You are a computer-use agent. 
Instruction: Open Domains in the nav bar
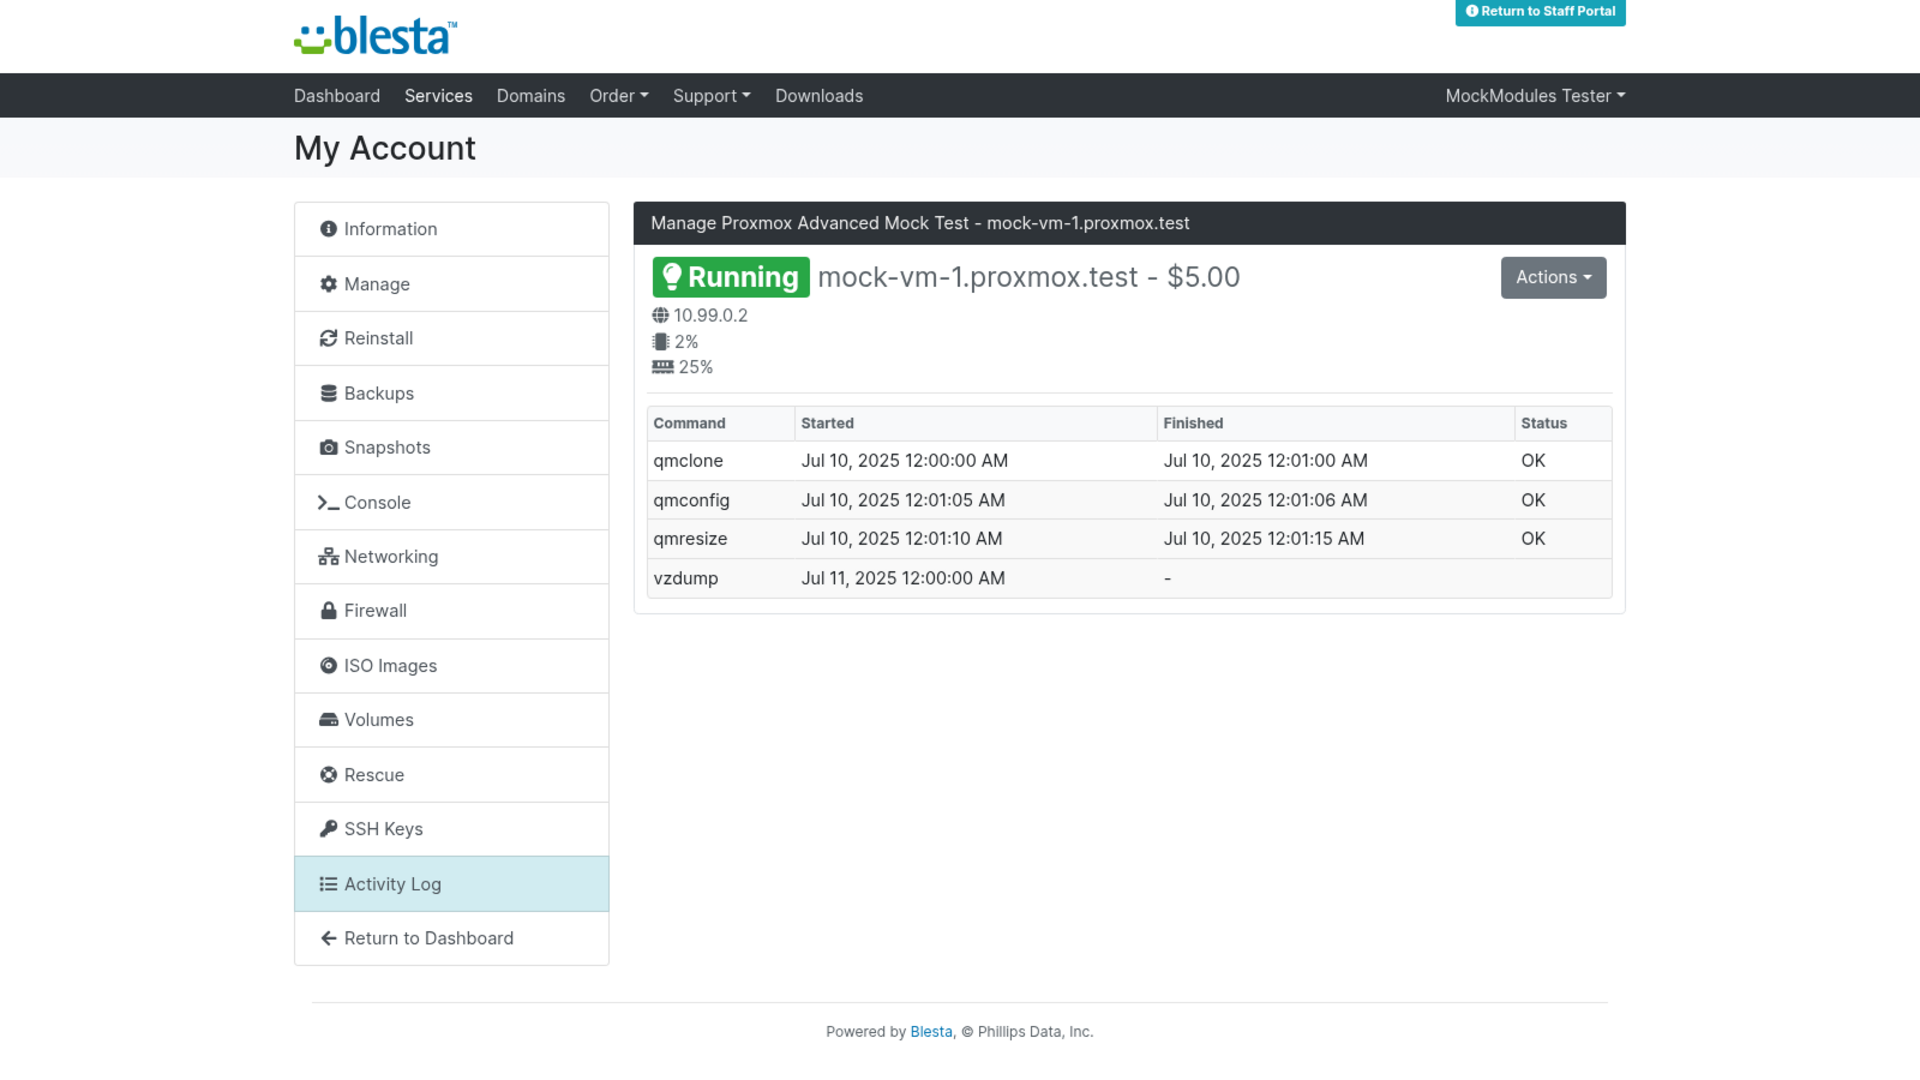click(531, 96)
